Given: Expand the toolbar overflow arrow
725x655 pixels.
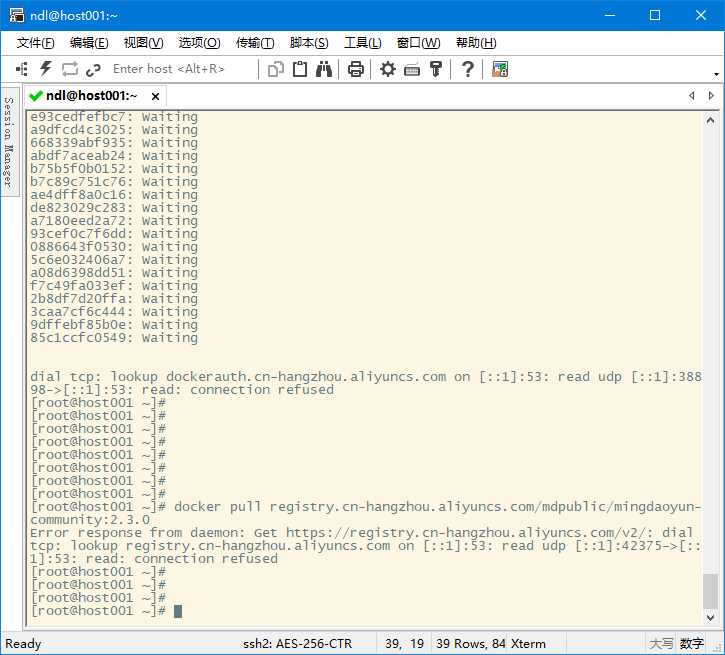Looking at the screenshot, I should [x=715, y=73].
